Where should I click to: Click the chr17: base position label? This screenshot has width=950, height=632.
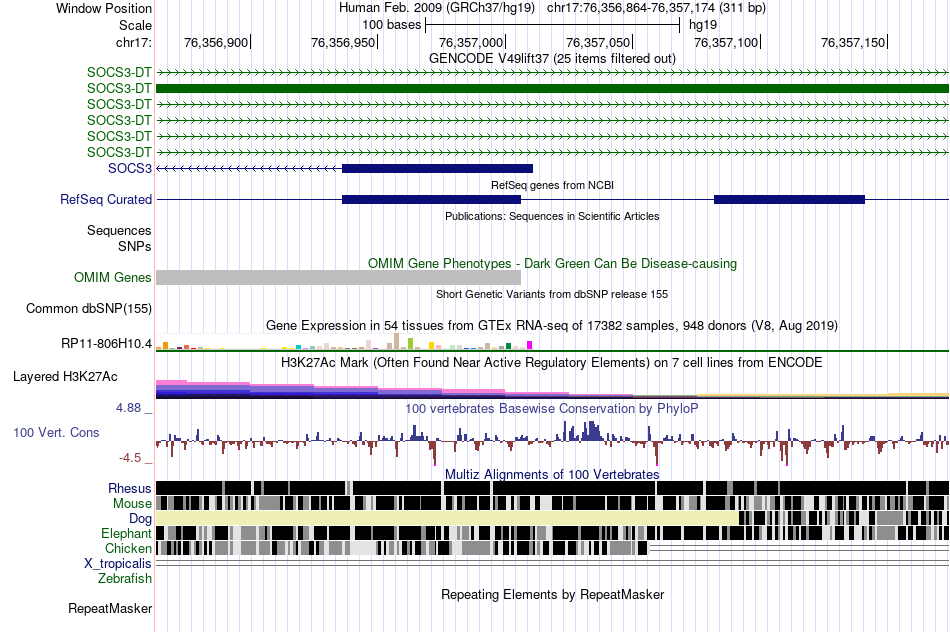pyautogui.click(x=133, y=42)
